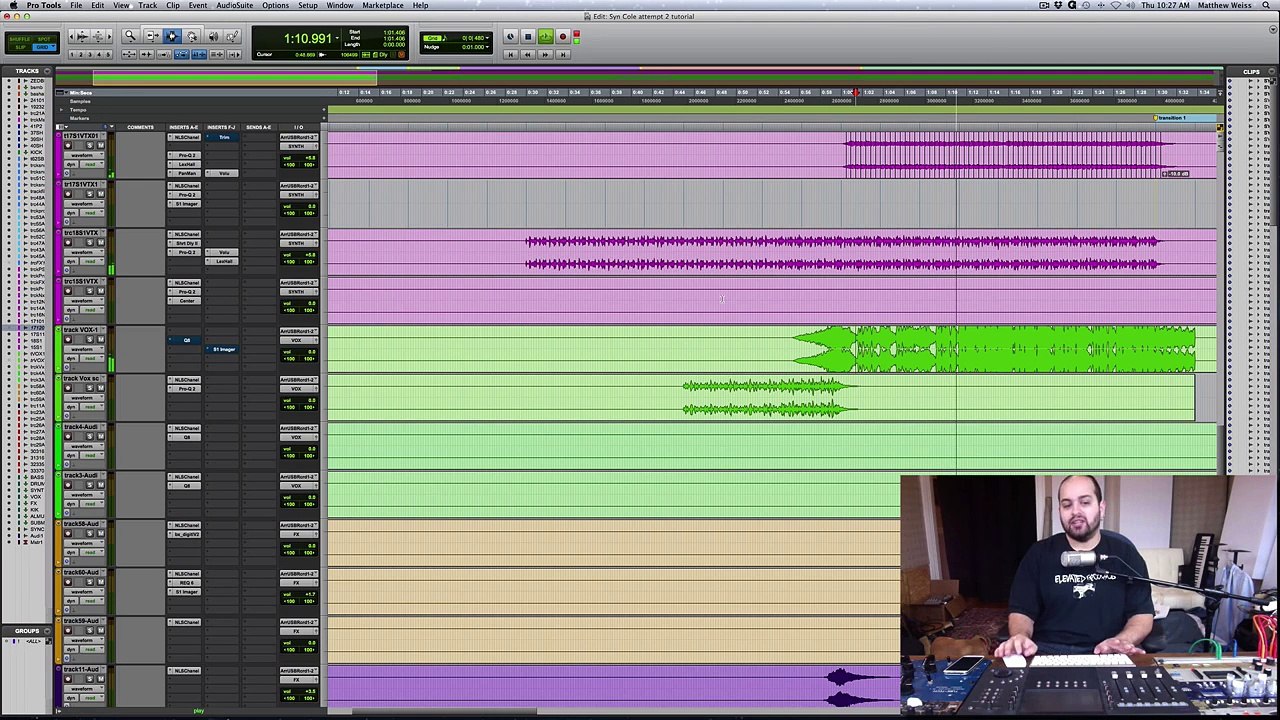
Task: Recall Zoom Preset 5
Action: (108, 54)
